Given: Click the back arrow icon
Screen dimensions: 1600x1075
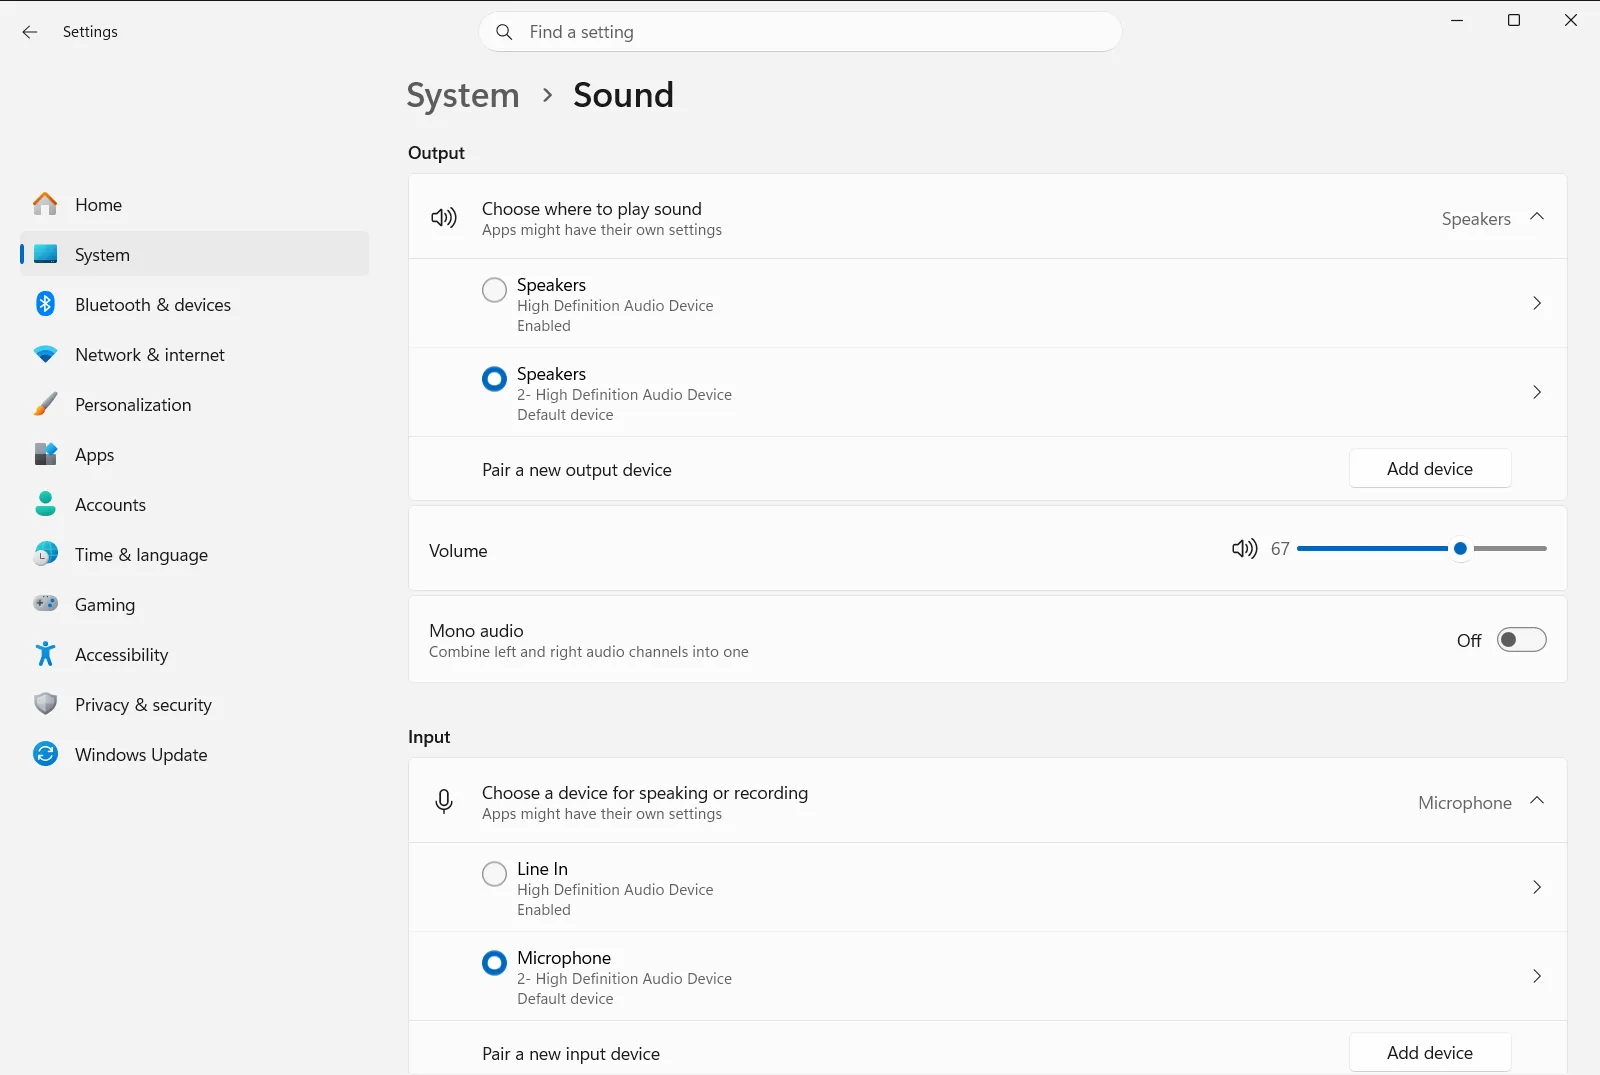Looking at the screenshot, I should (x=30, y=32).
